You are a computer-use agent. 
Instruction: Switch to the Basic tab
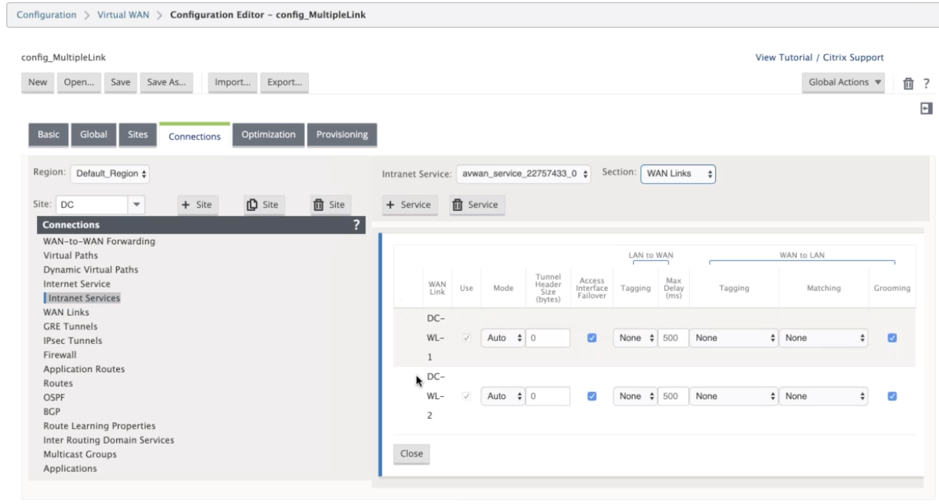point(49,135)
